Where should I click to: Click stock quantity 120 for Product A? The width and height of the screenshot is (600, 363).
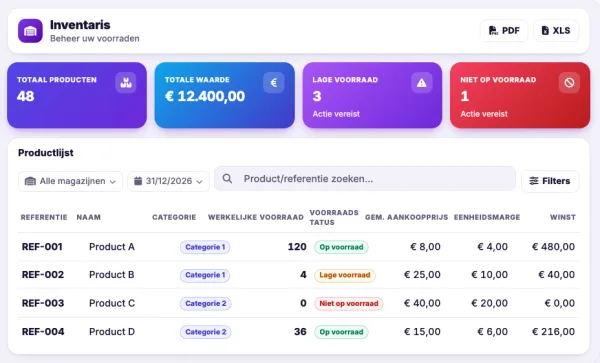(297, 247)
